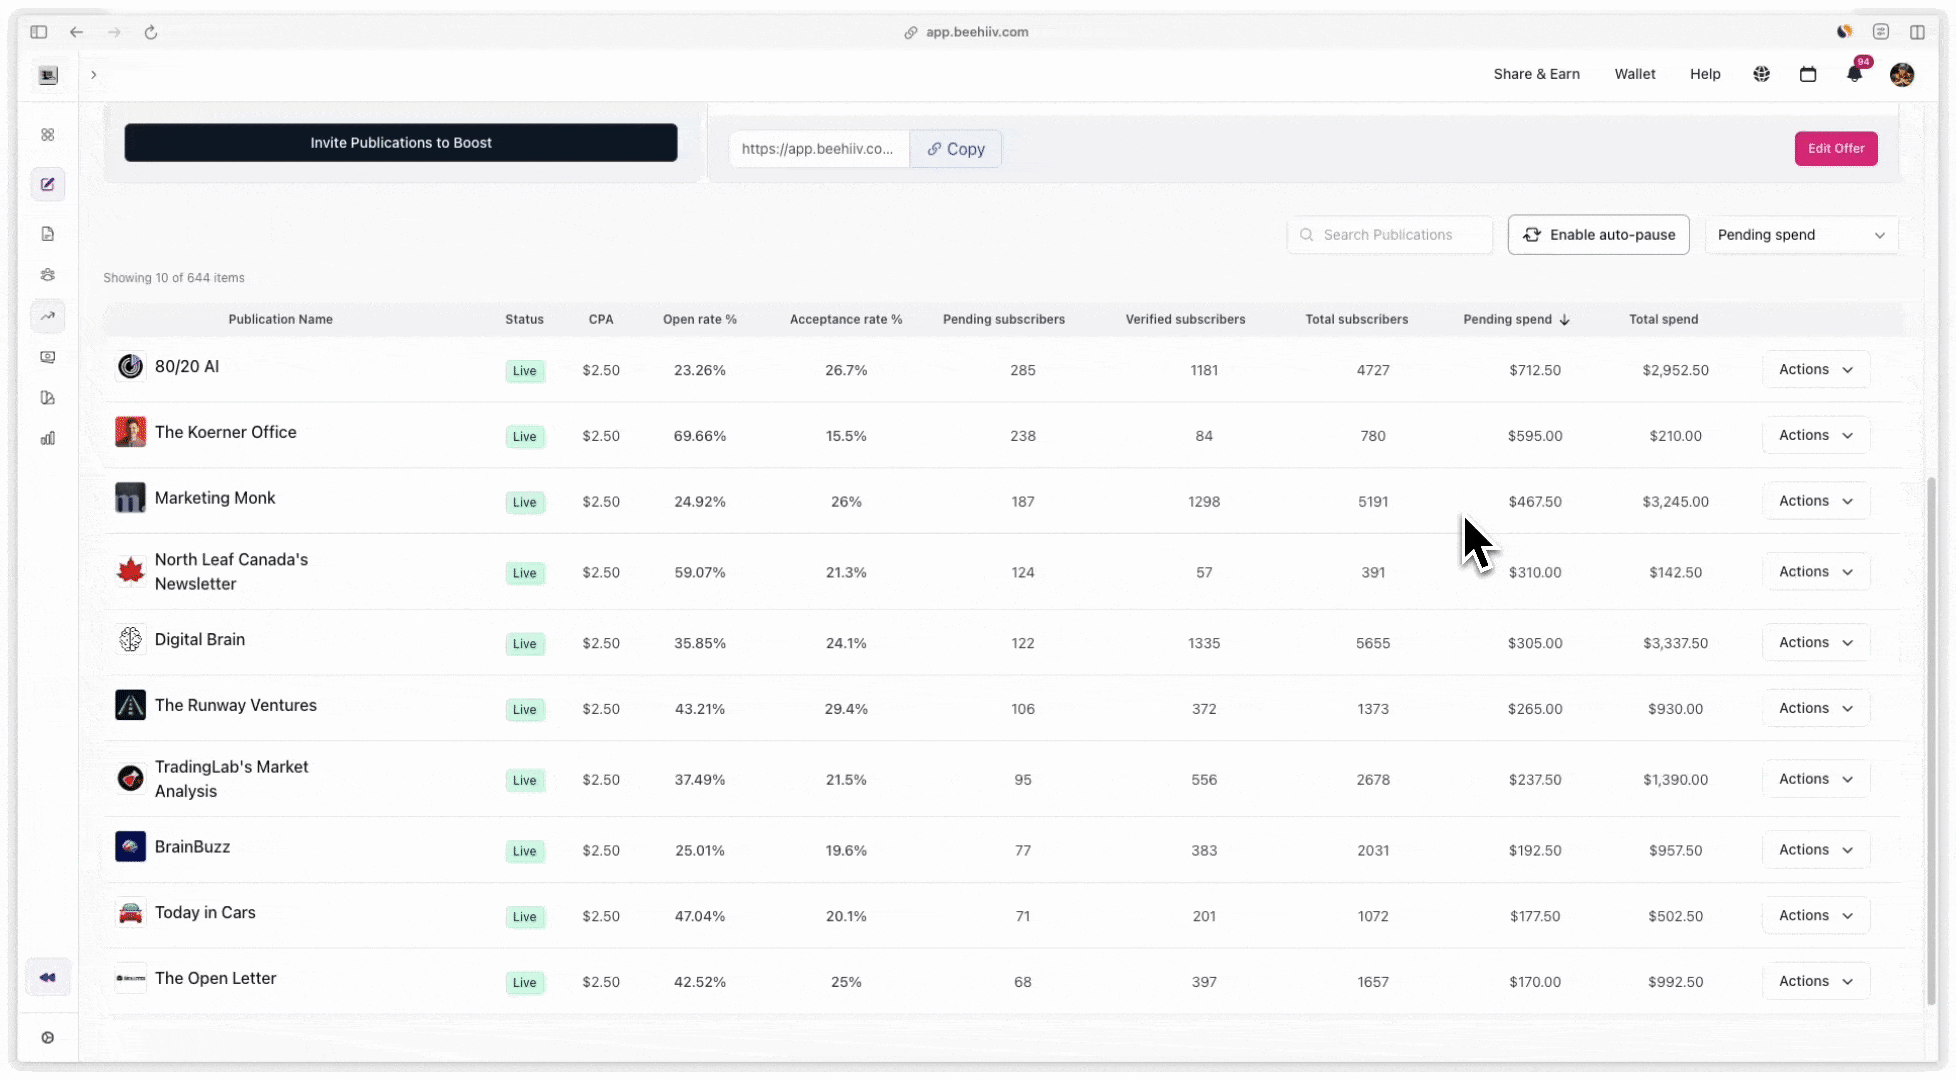Click the page vertical scrollbar
The height and width of the screenshot is (1080, 1956).
point(1931,740)
